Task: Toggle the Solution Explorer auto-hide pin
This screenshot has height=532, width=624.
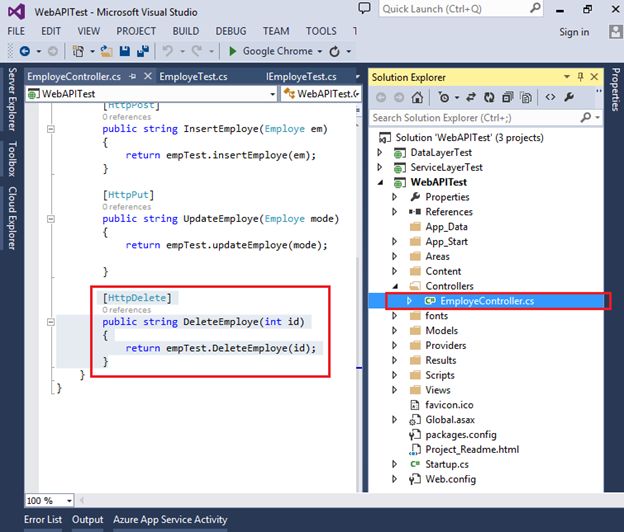Action: point(580,77)
